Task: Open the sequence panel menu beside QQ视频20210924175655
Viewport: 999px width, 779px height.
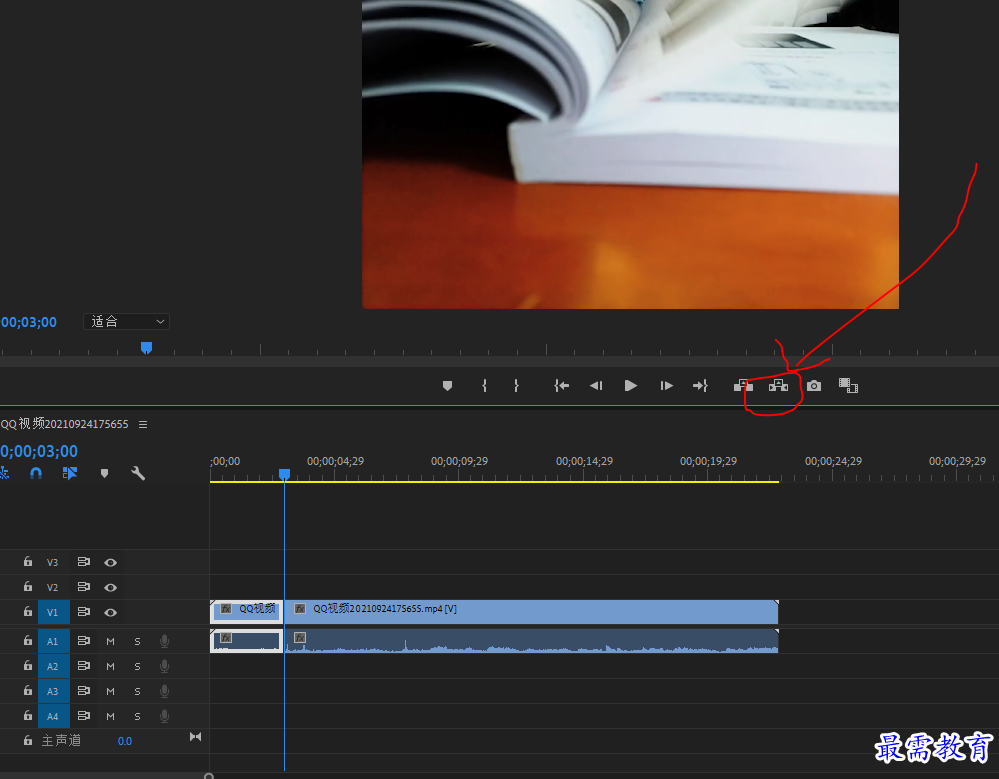Action: 143,424
